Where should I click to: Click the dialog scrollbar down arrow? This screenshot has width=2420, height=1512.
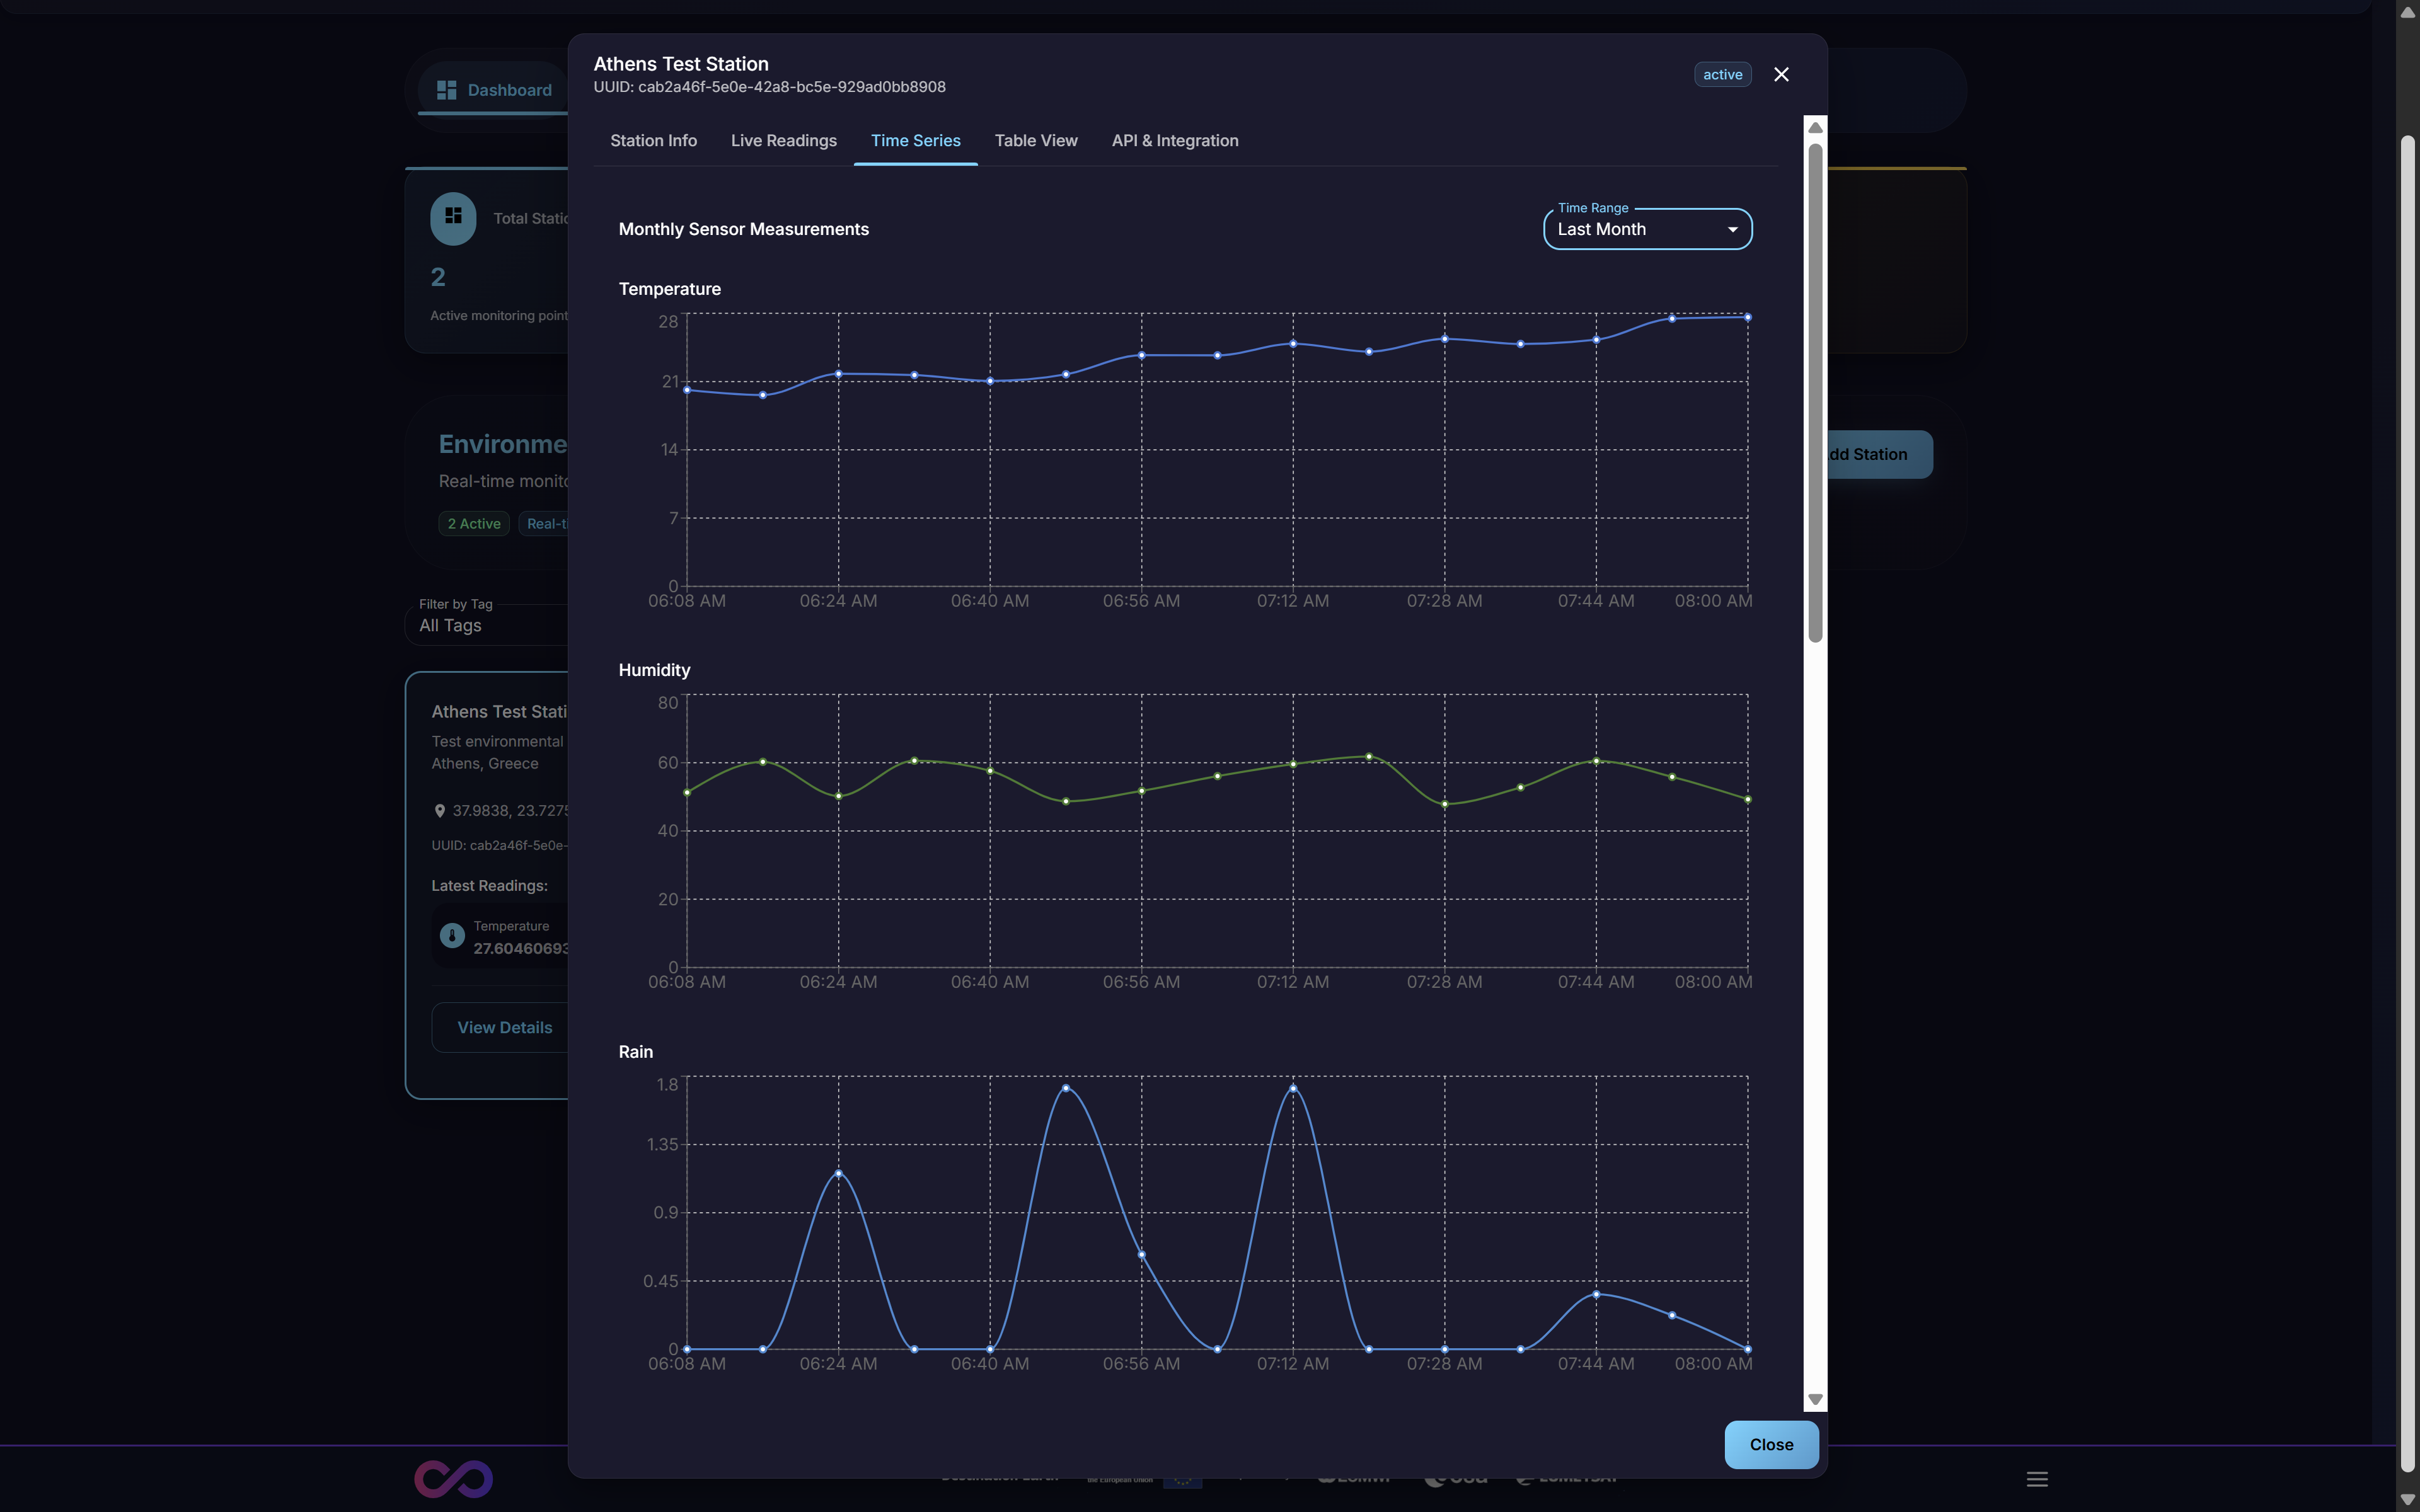click(1815, 1399)
